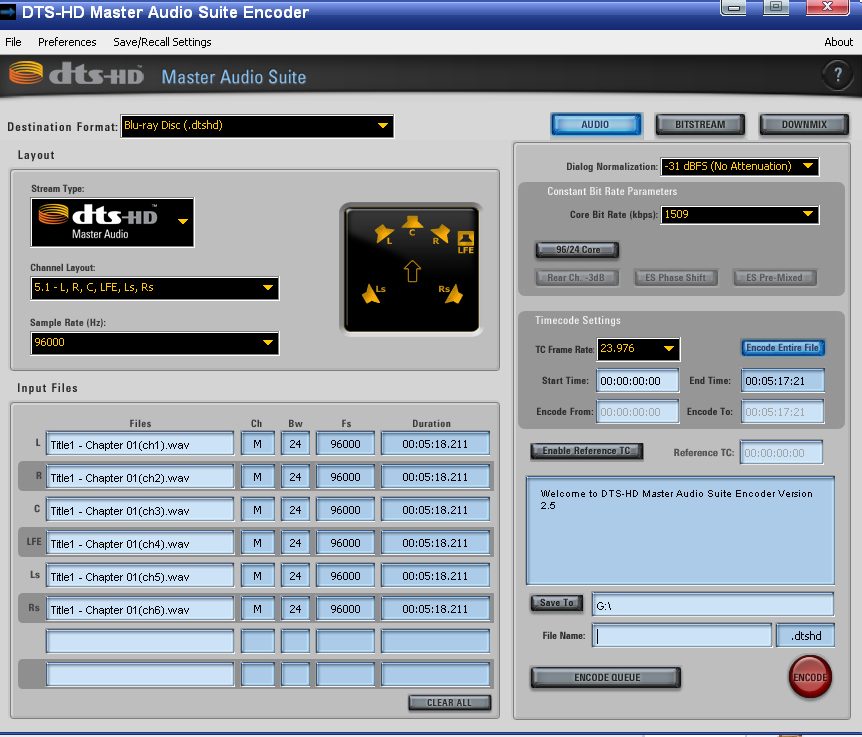Click the Ch M cell in Rs row

257,609
